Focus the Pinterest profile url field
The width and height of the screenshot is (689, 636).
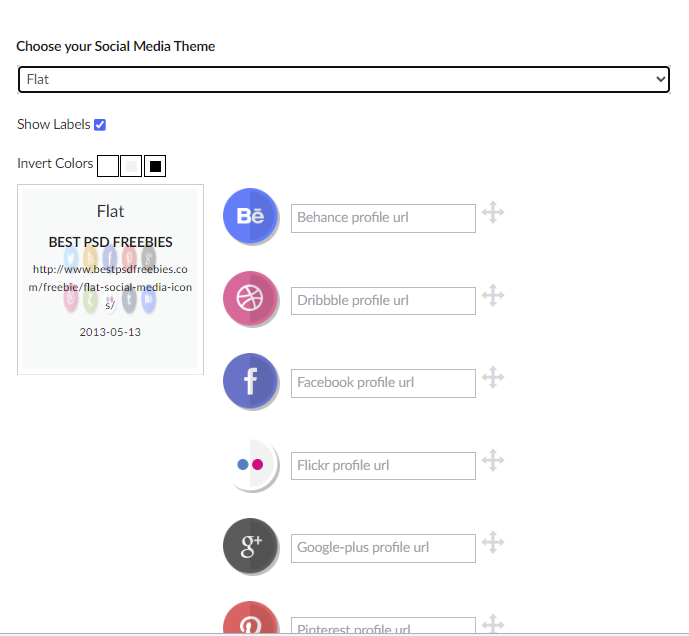click(383, 625)
